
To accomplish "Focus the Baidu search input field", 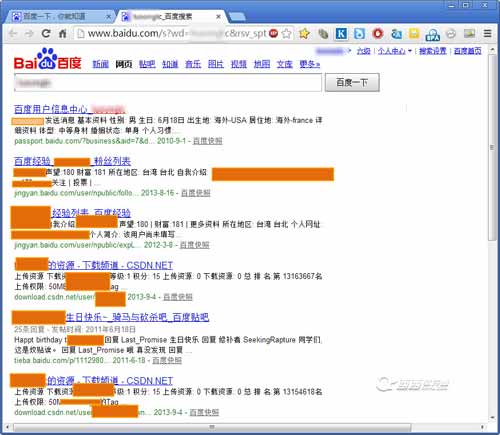I will coord(168,83).
